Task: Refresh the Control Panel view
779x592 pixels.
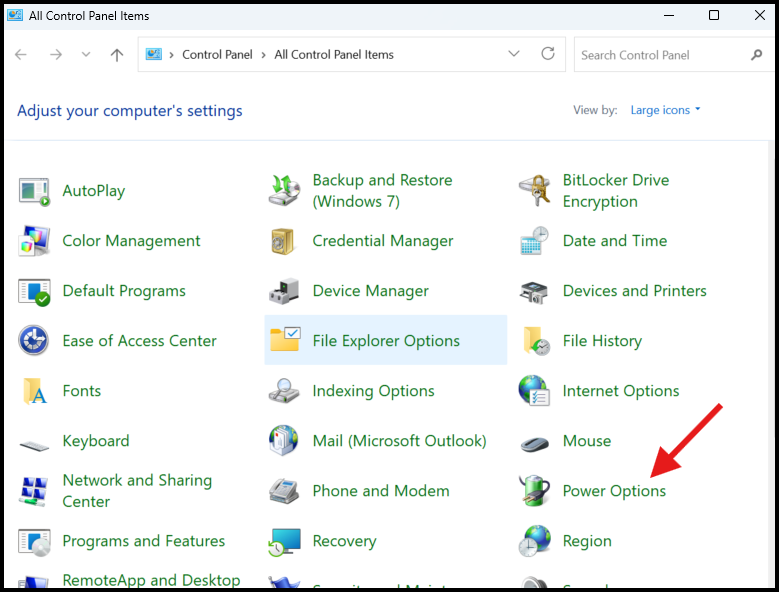Action: click(x=548, y=54)
